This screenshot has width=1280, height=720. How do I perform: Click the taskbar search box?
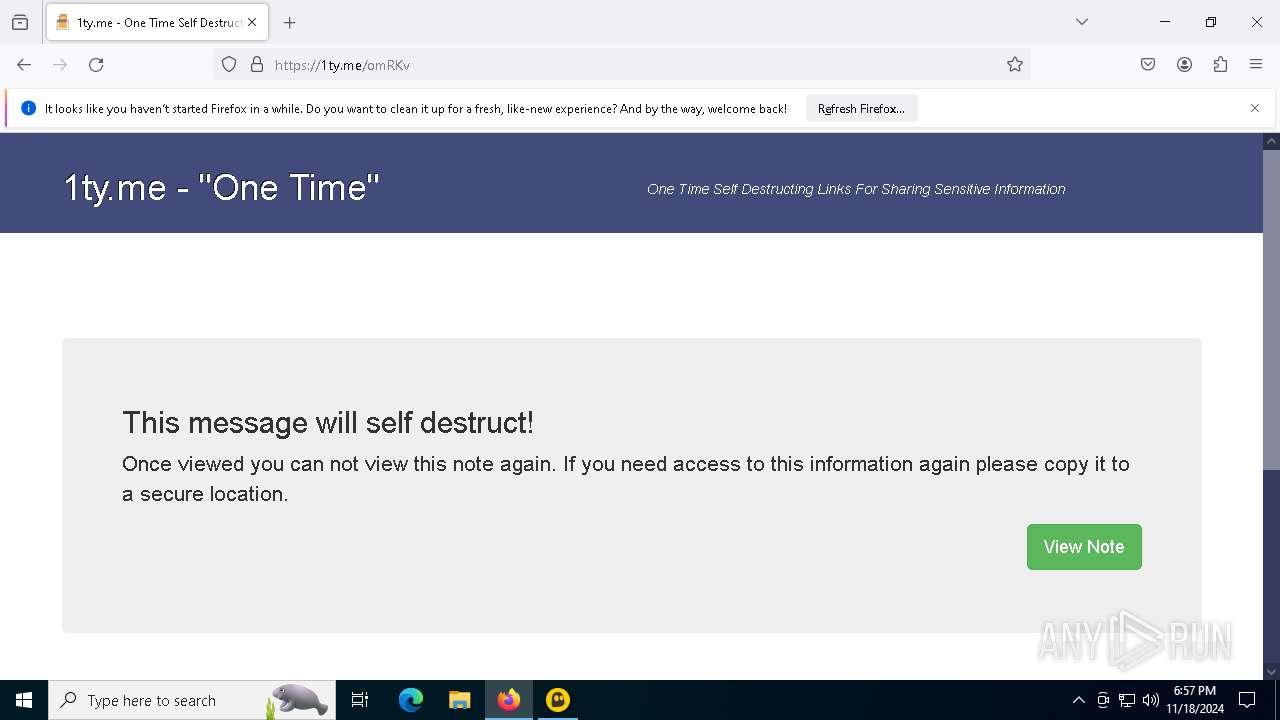click(x=192, y=700)
